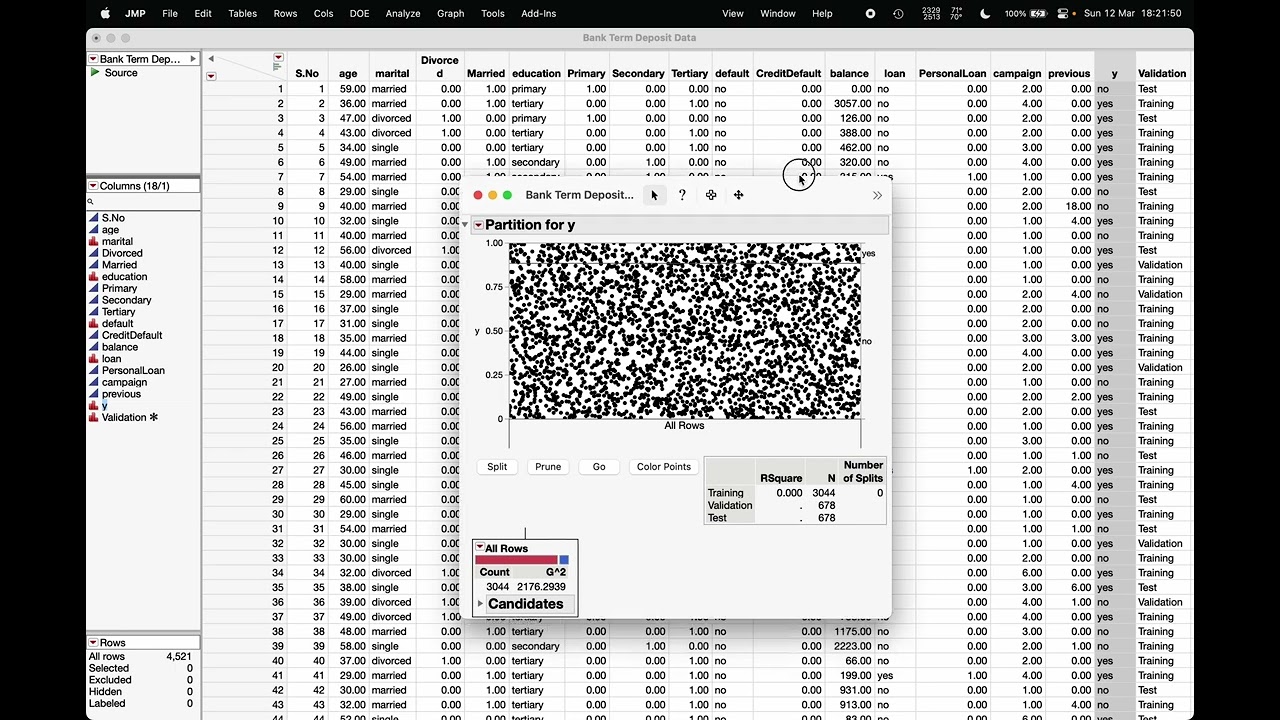Activate the help question mark tool
This screenshot has height=720, width=1280.
tap(682, 195)
